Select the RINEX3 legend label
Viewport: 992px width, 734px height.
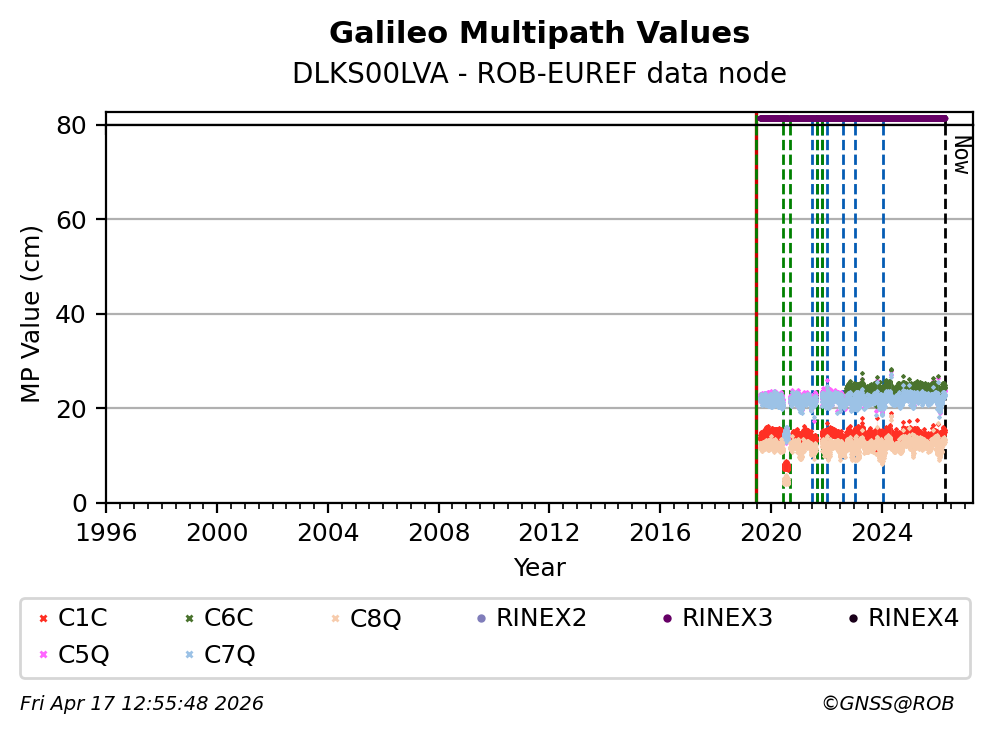tap(727, 619)
